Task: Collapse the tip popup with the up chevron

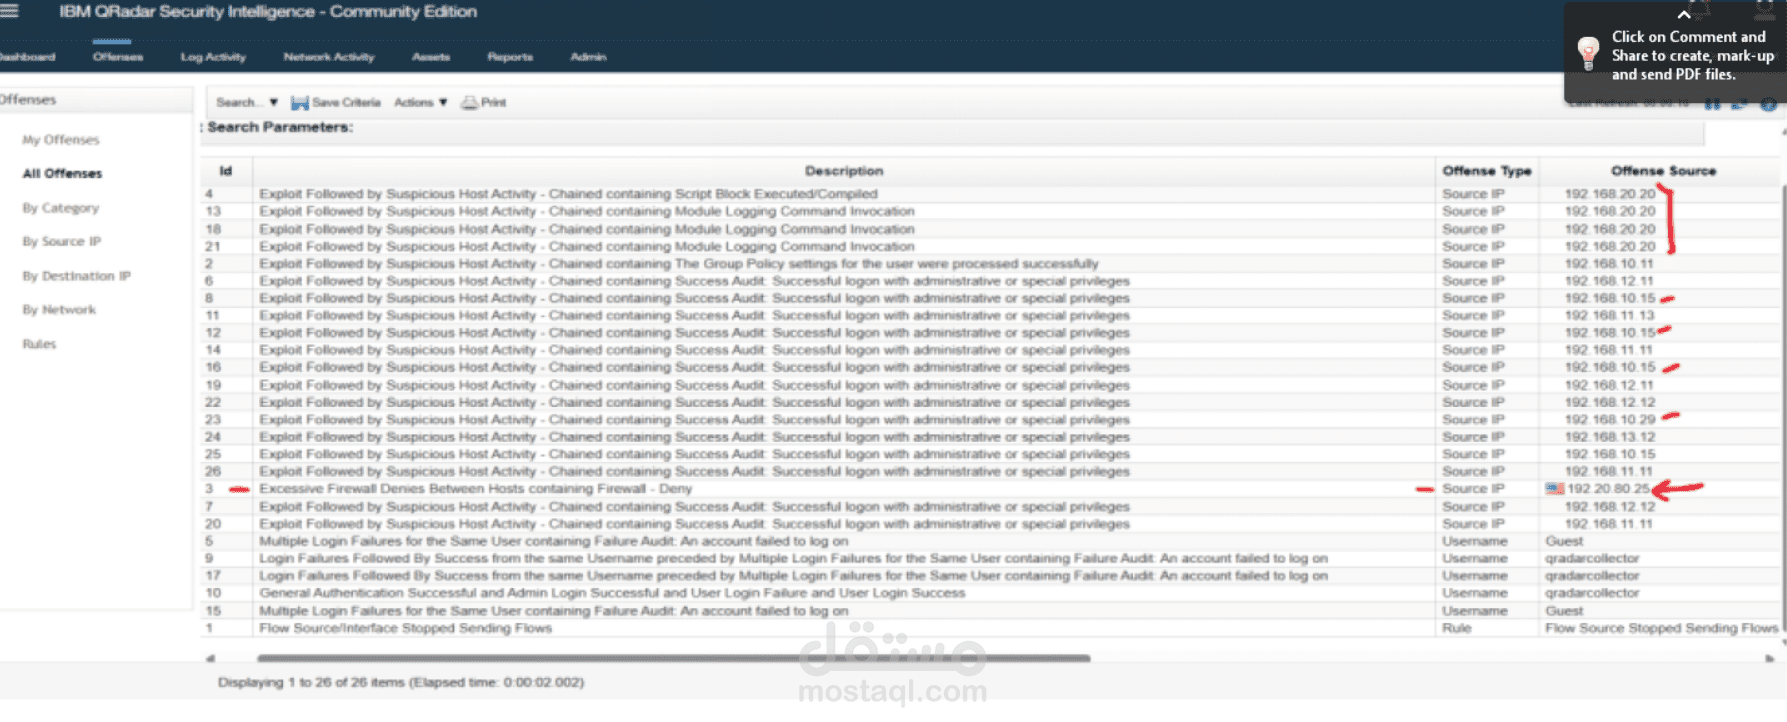Action: tap(1684, 15)
